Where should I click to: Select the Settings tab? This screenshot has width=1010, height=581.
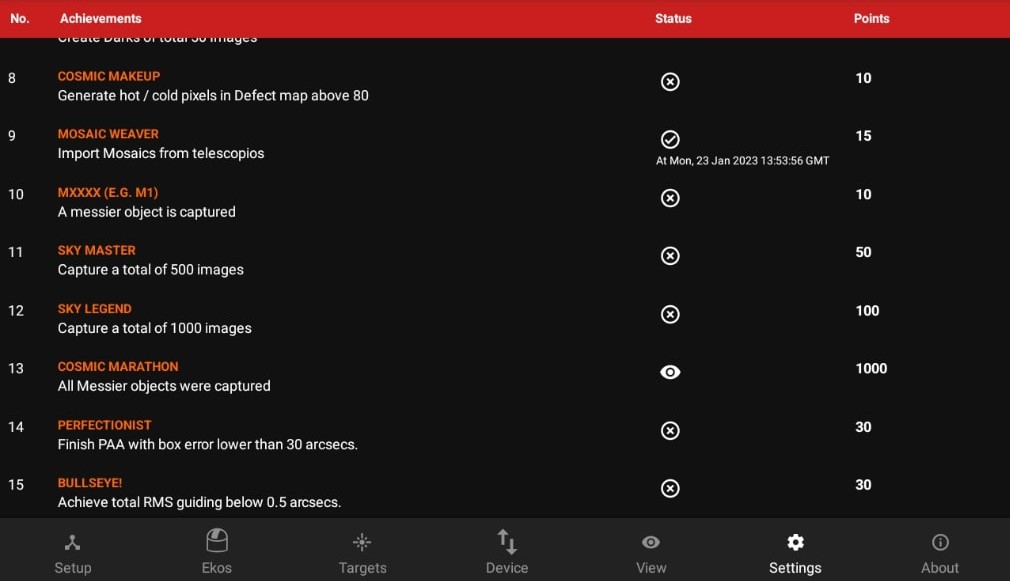[795, 553]
